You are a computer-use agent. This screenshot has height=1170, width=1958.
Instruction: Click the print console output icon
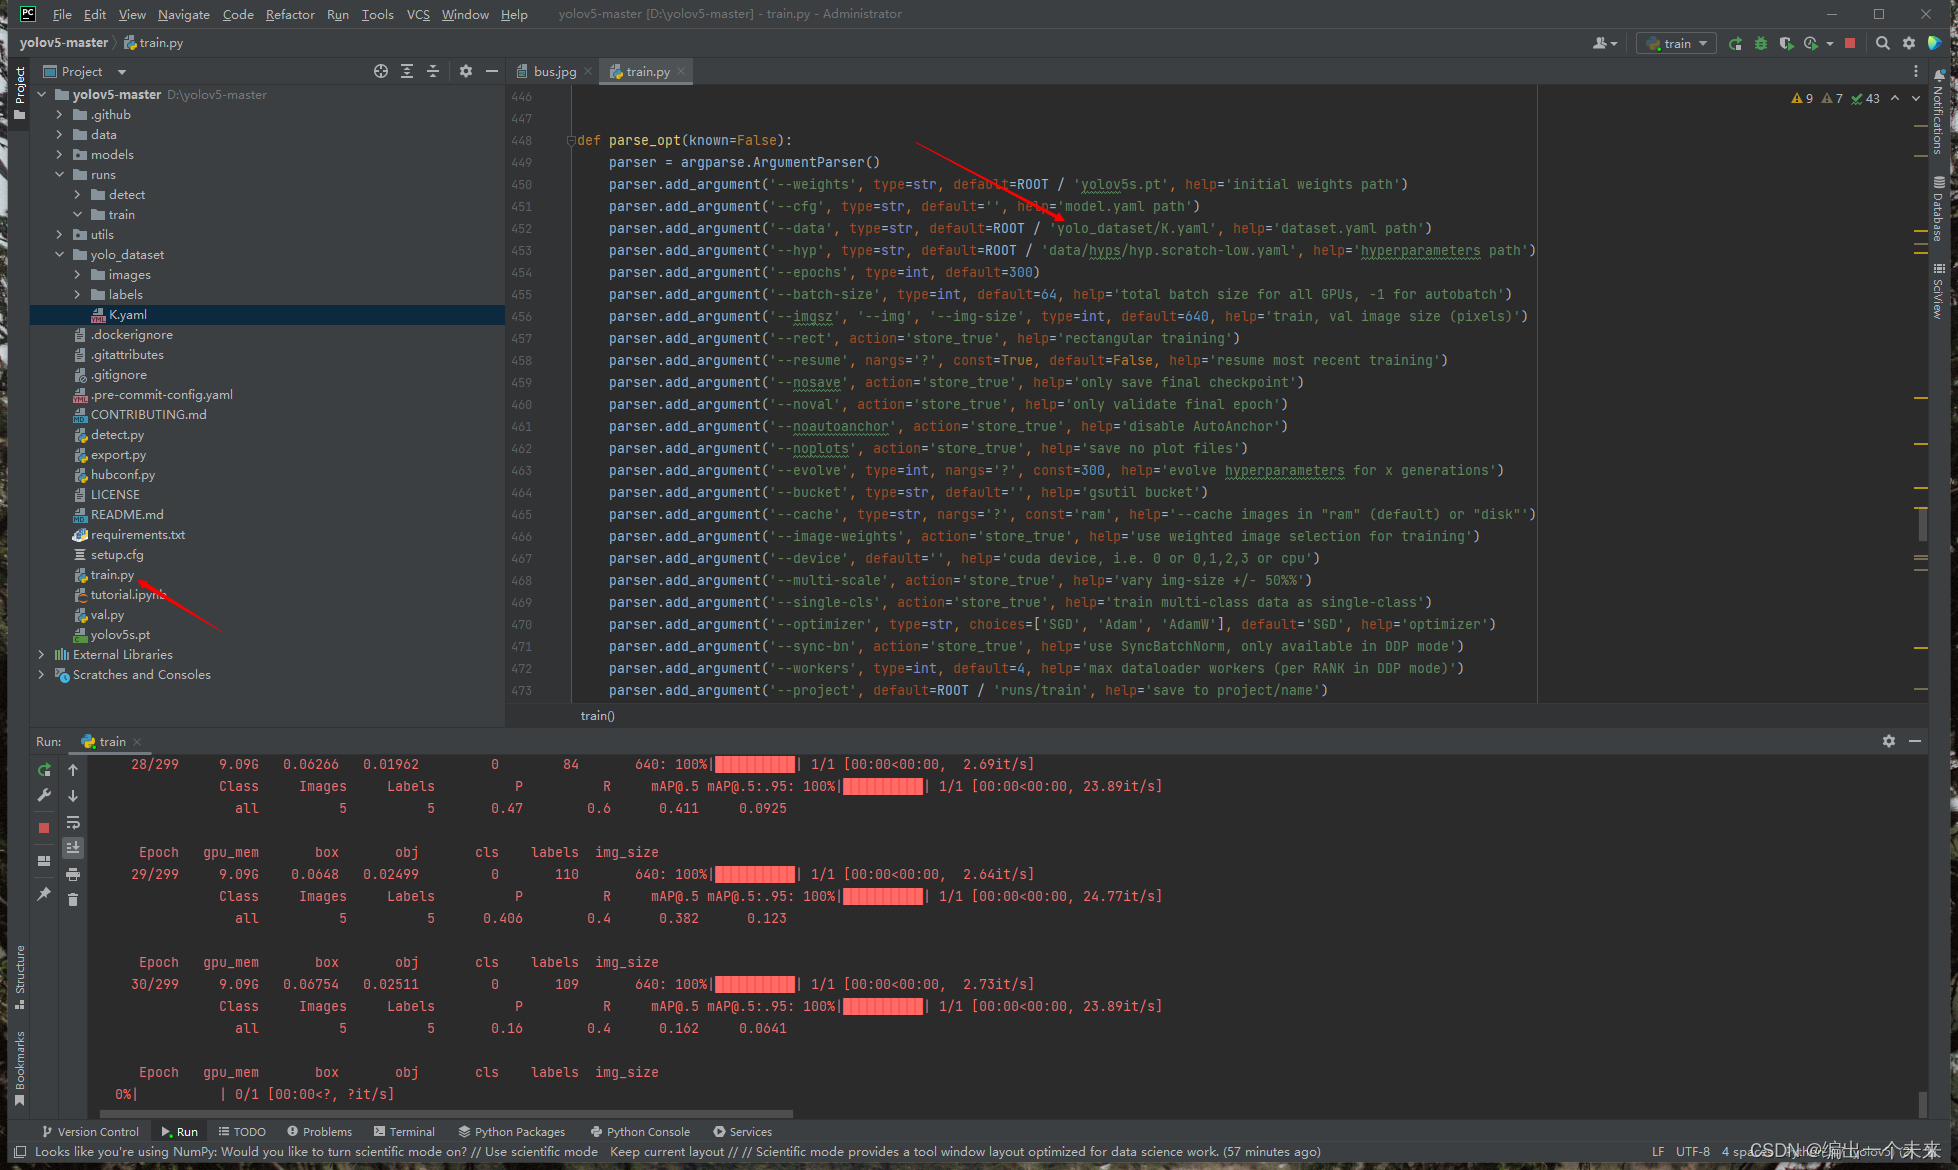point(73,874)
